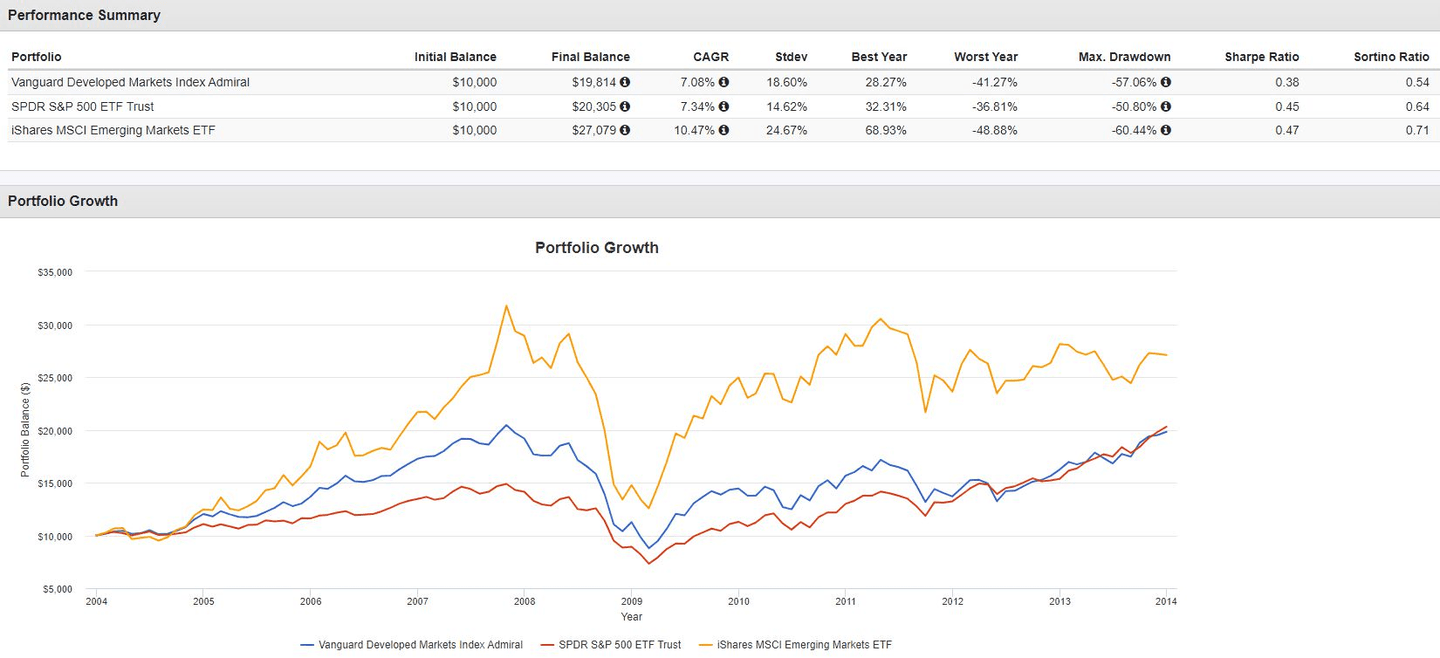
Task: Toggle Vanguard Developed Markets legend label
Action: pos(420,645)
